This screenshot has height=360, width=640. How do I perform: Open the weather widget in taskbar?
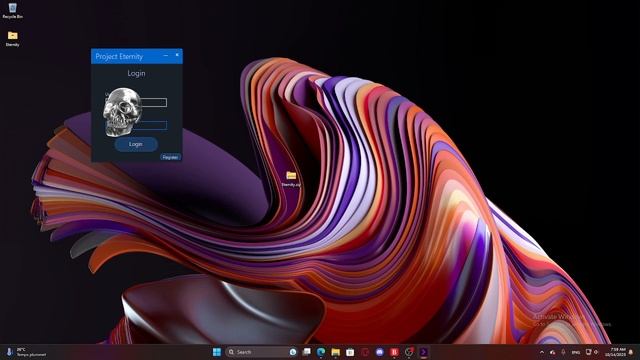pos(27,352)
